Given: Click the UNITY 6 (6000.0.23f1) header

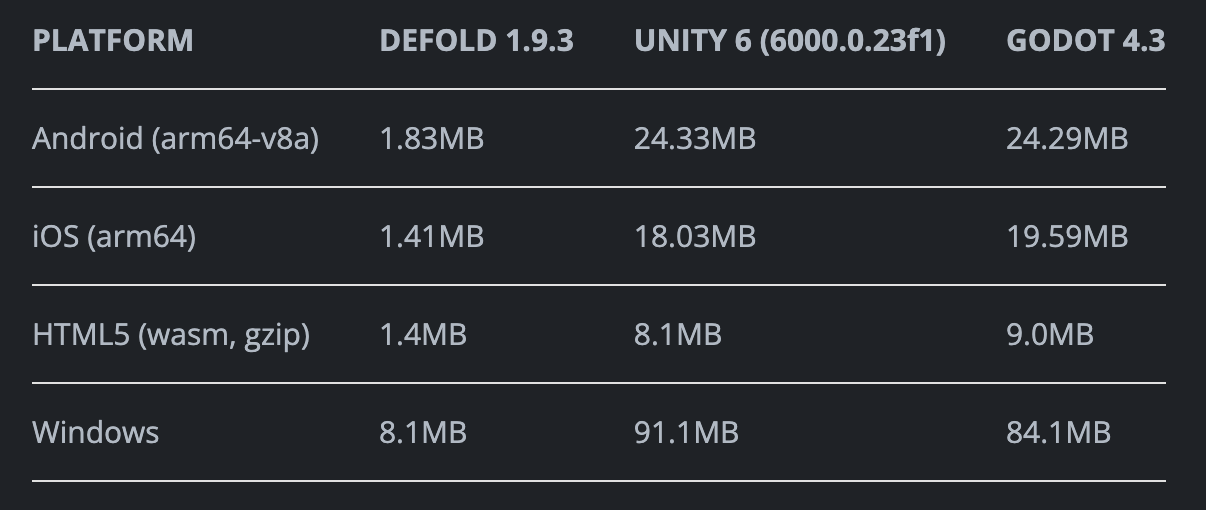Looking at the screenshot, I should pyautogui.click(x=789, y=41).
